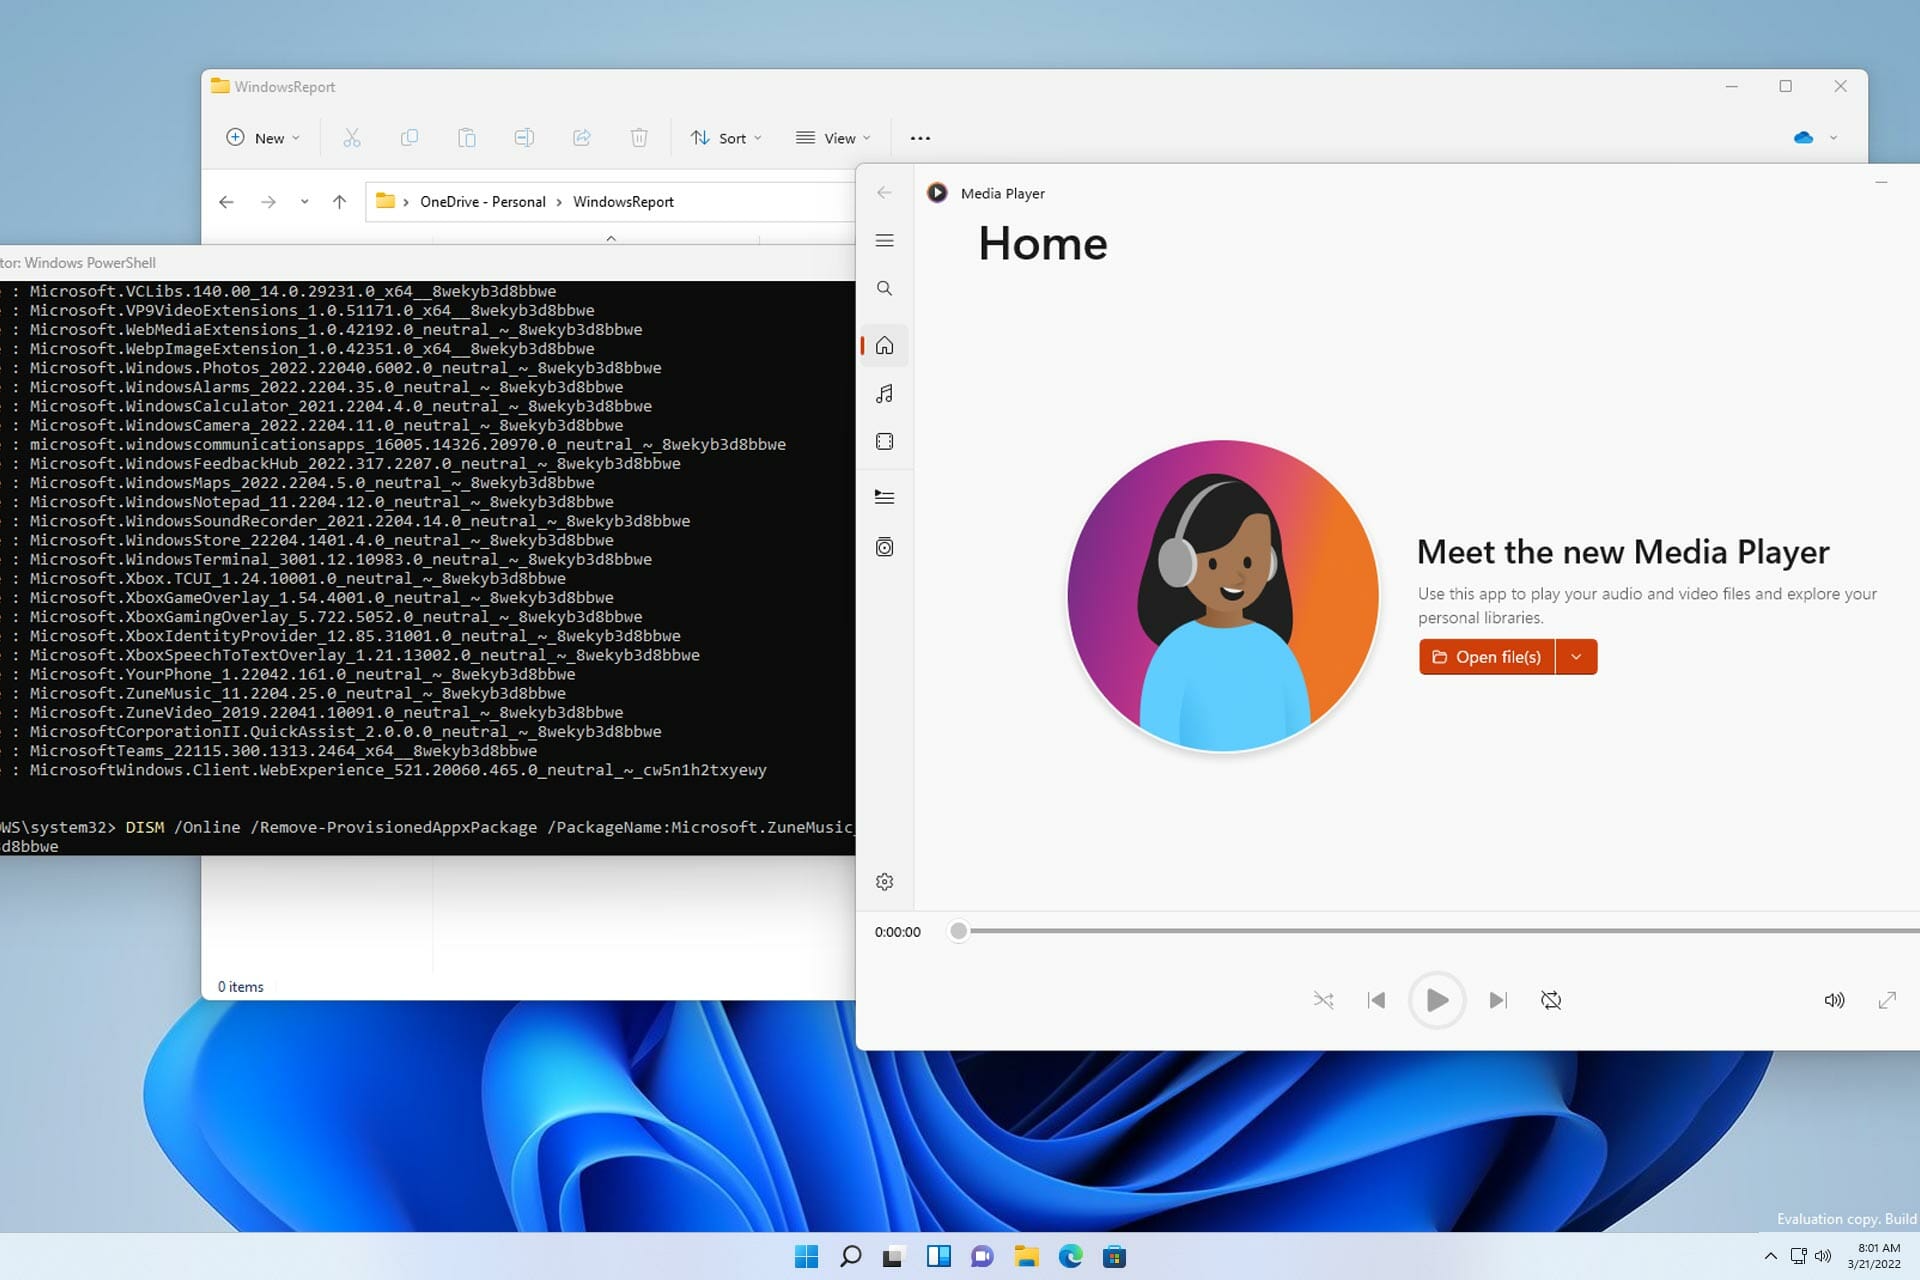Click the Delete icon in File Explorer toolbar
This screenshot has height=1280, width=1920.
click(x=639, y=137)
